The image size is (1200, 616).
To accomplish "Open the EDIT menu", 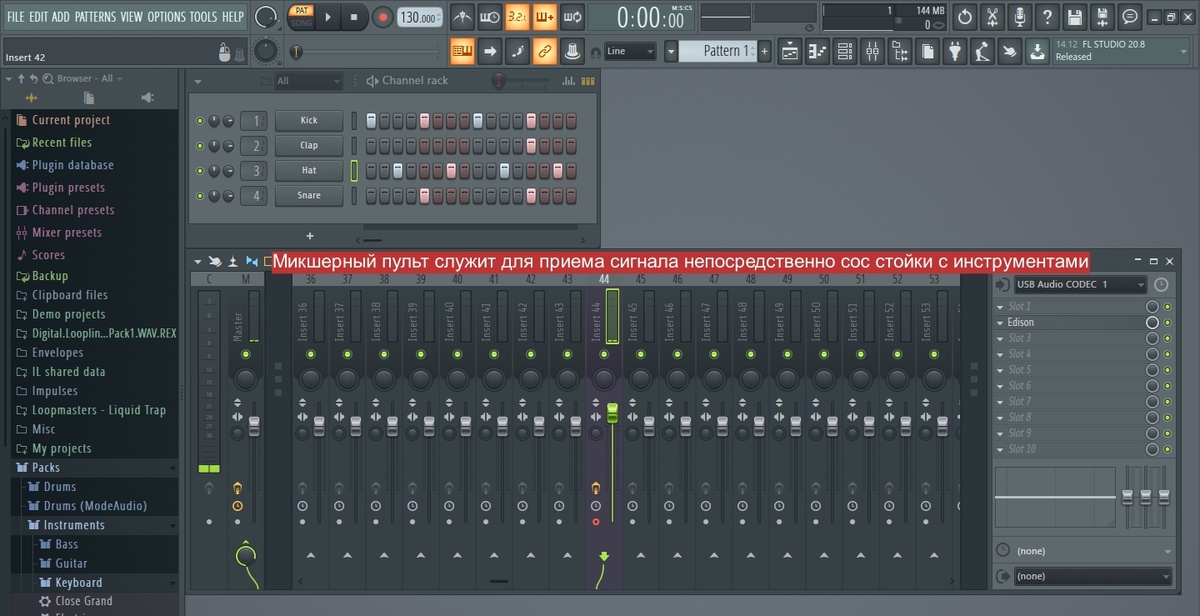I will click(38, 17).
